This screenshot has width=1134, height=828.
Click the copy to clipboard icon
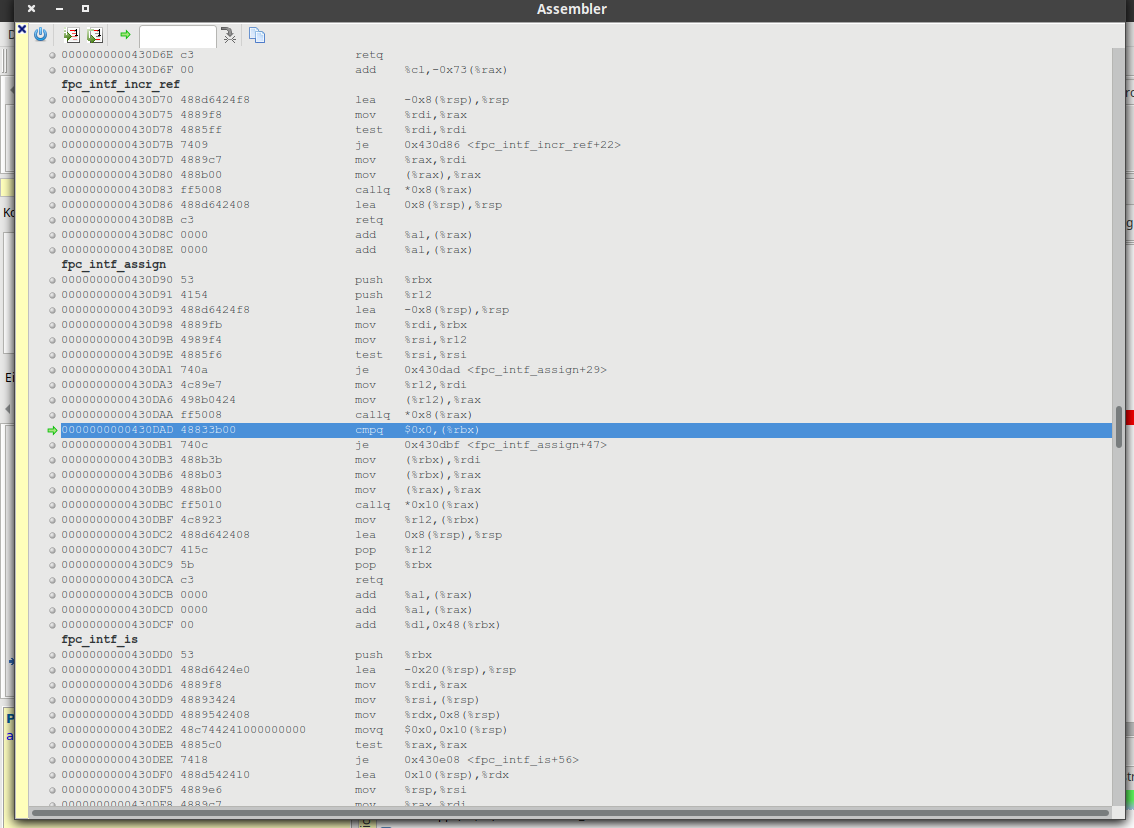(257, 36)
